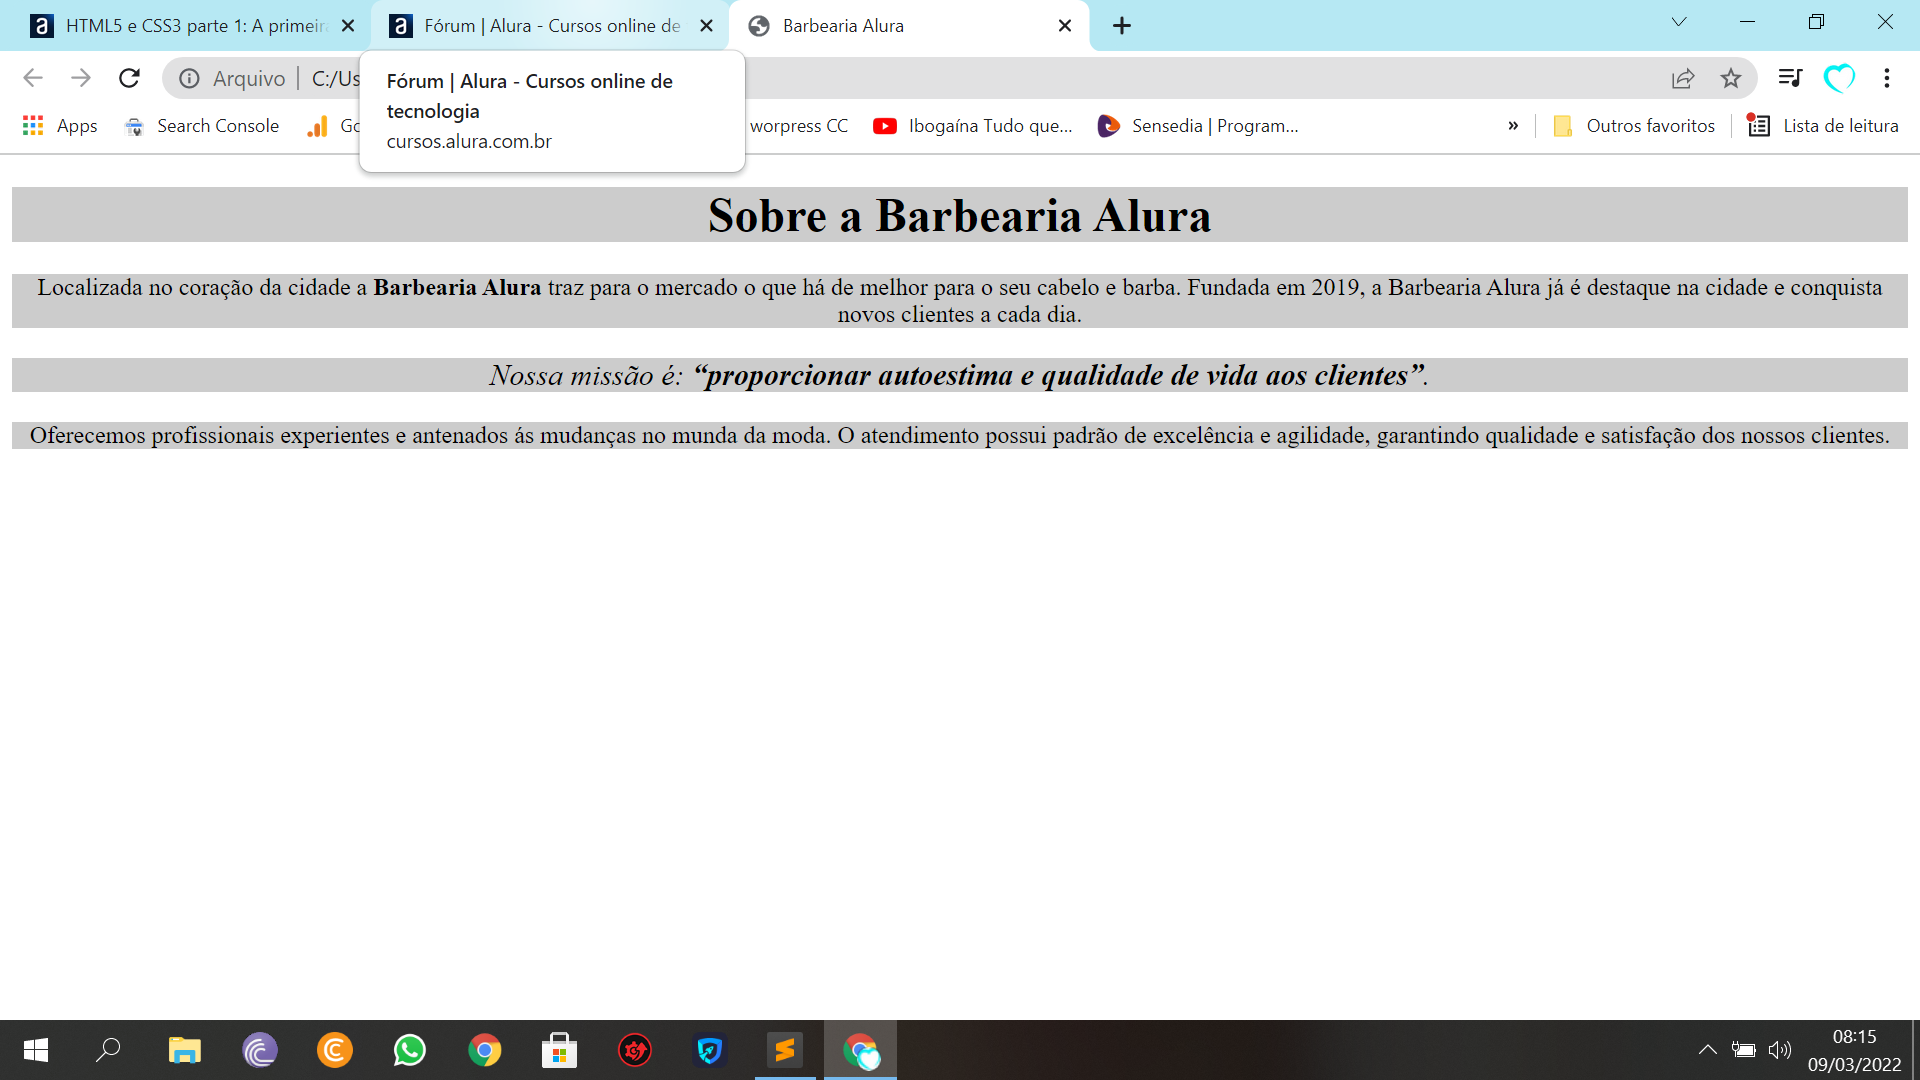
Task: Click the Sobre a Barbearia Alura heading
Action: [x=960, y=216]
